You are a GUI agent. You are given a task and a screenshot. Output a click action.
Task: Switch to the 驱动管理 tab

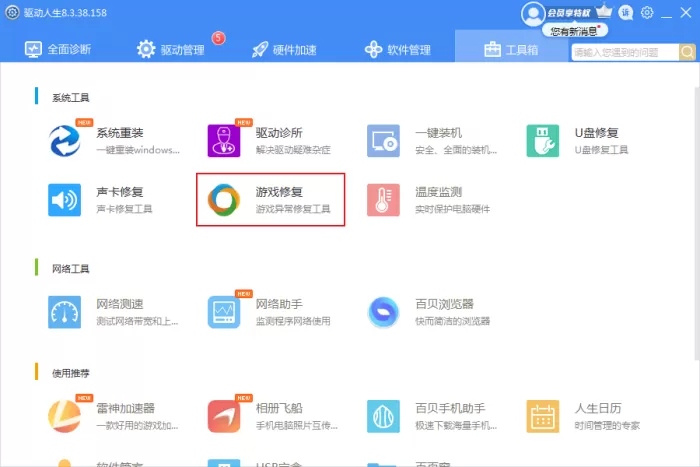[171, 49]
